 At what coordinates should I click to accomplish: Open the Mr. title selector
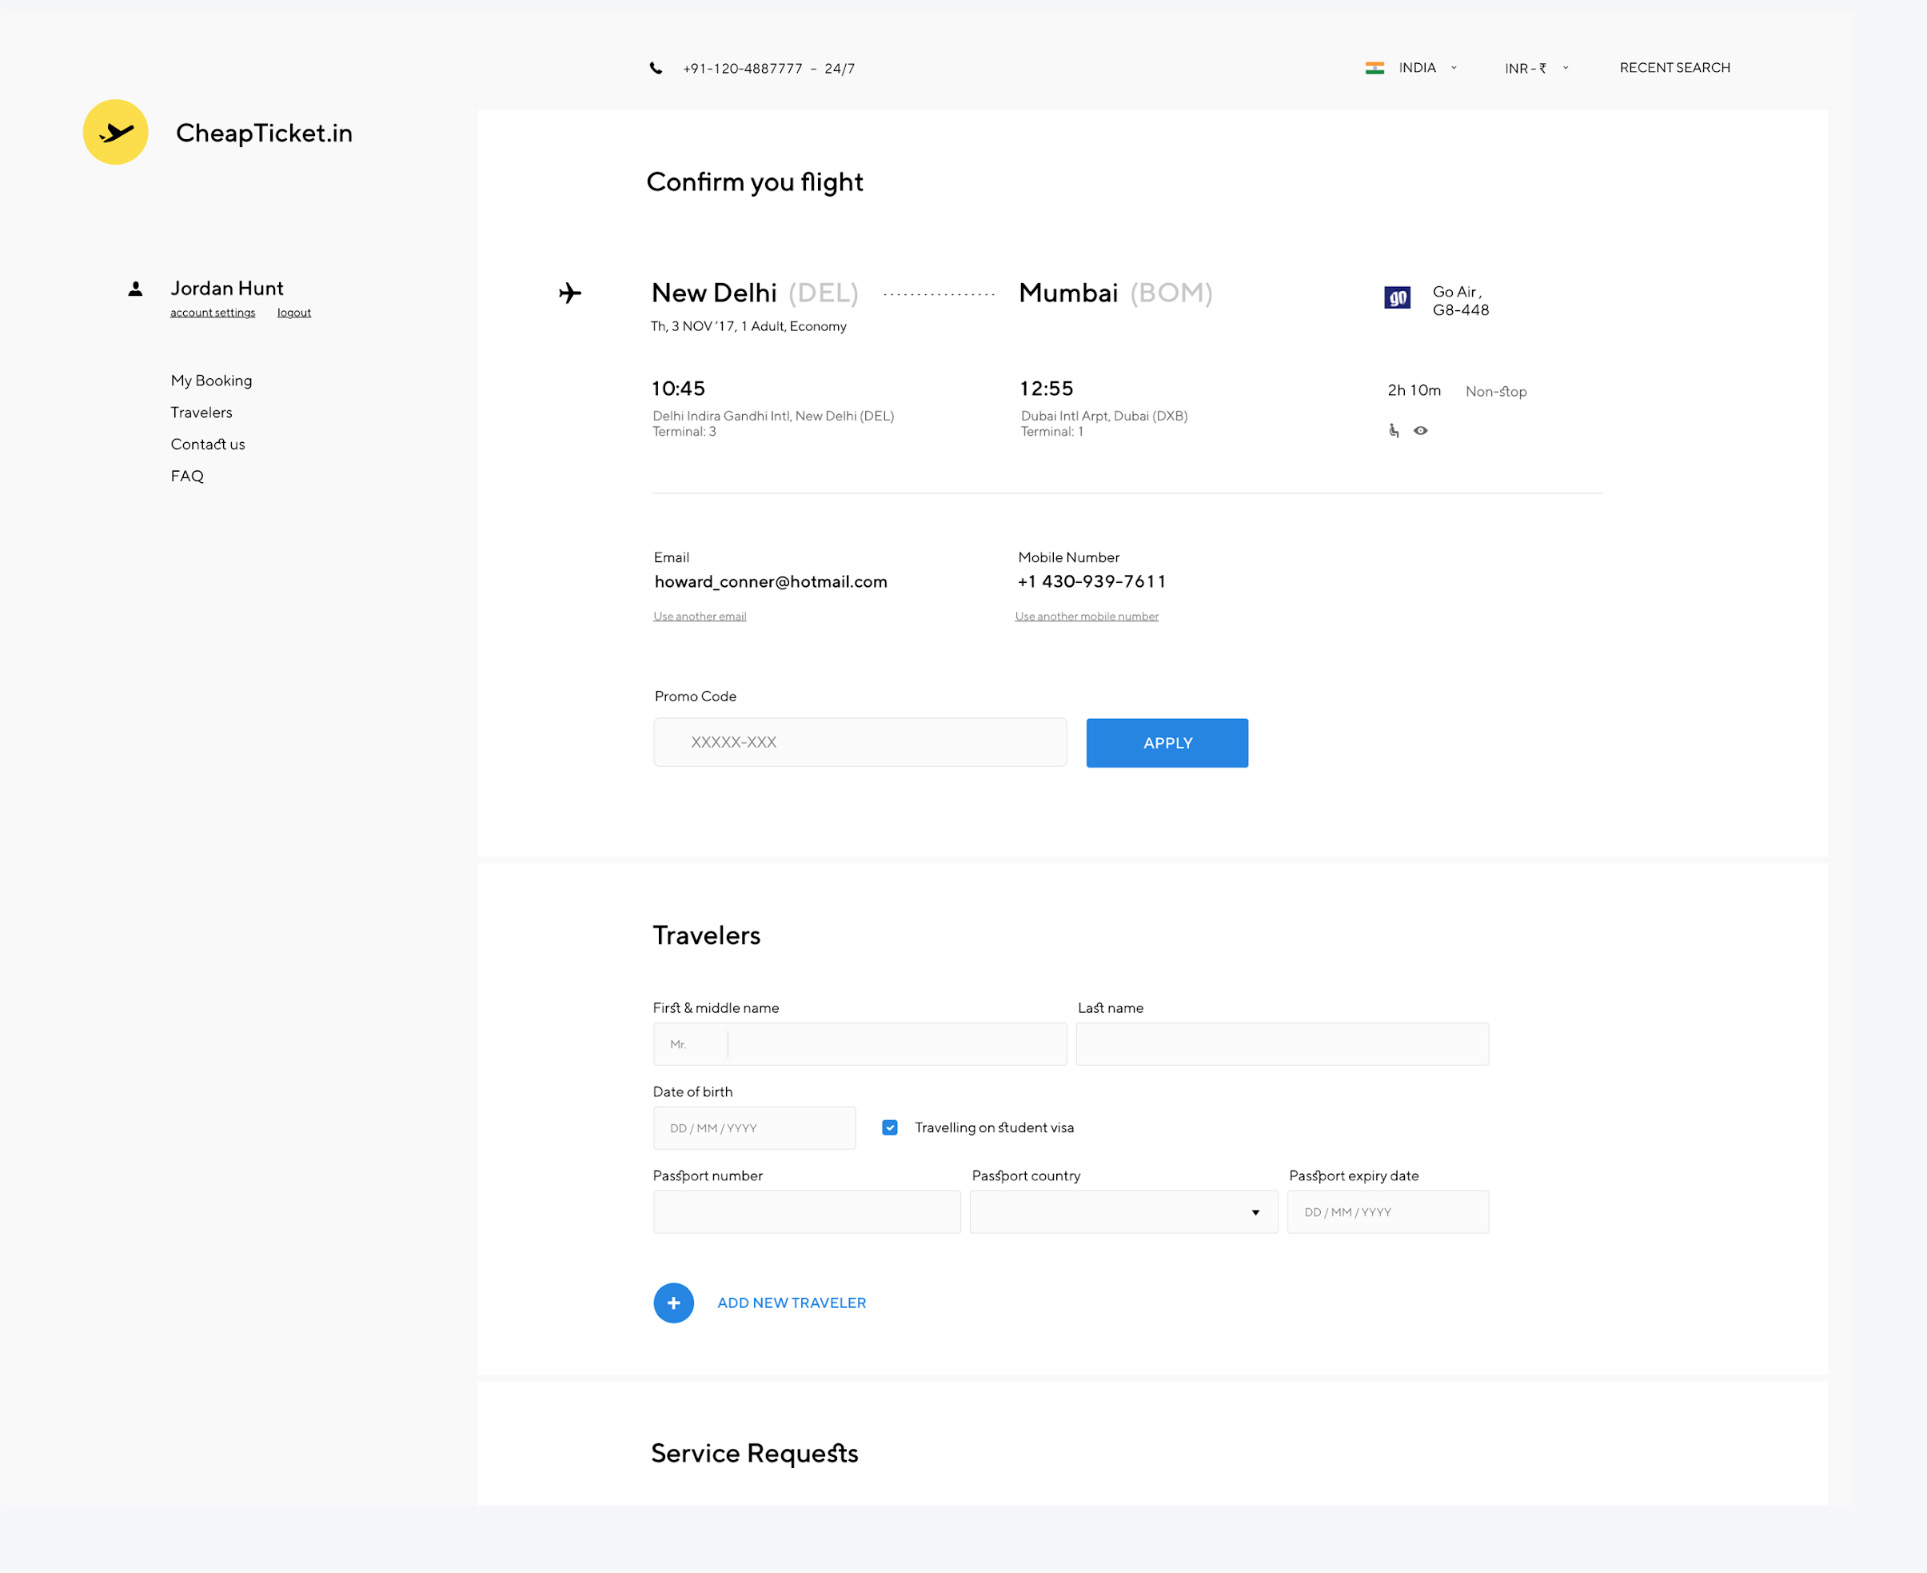(x=692, y=1044)
